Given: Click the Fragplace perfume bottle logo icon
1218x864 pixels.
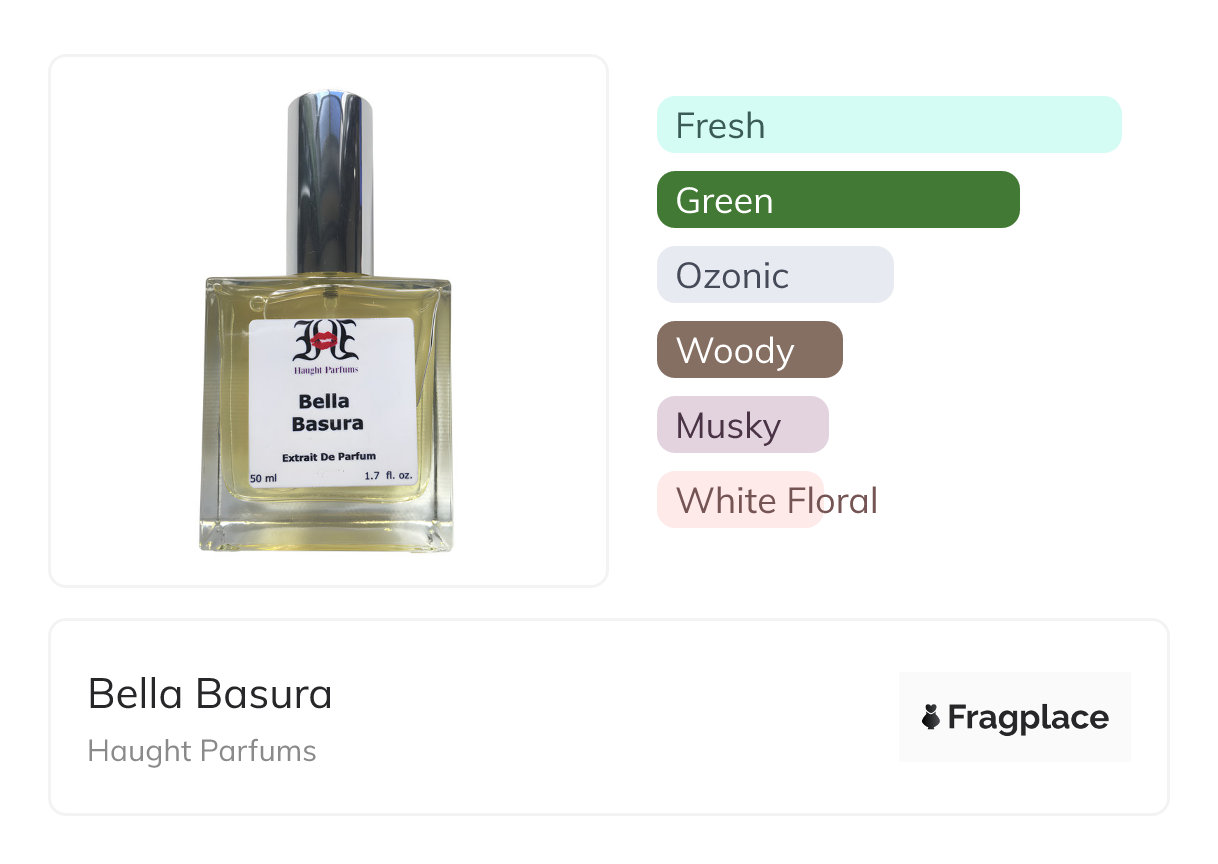Looking at the screenshot, I should coord(930,717).
